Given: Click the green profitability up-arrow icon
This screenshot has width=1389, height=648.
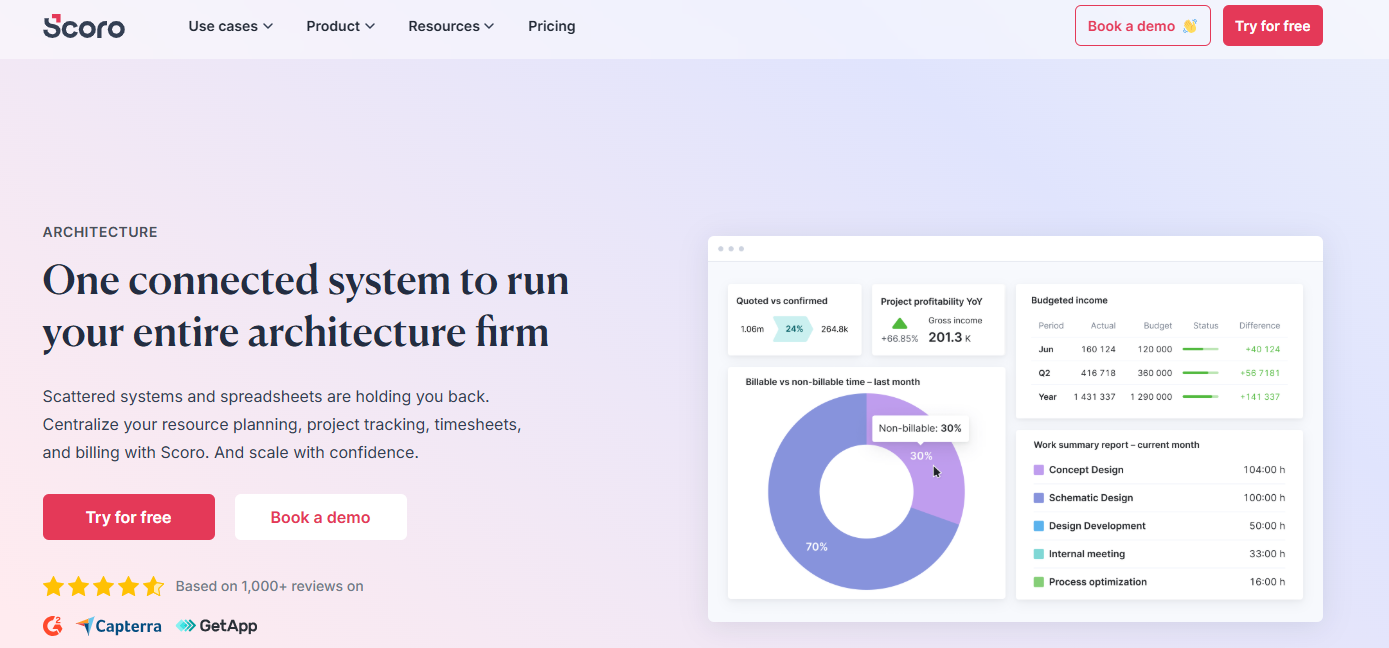Looking at the screenshot, I should (x=899, y=323).
